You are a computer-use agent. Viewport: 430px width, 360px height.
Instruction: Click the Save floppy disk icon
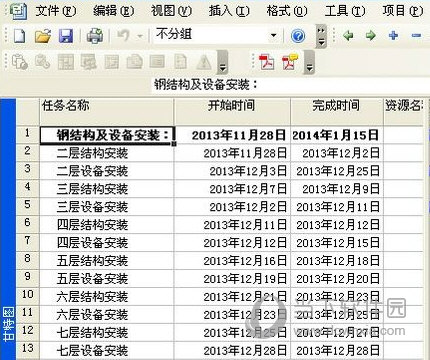click(x=66, y=35)
